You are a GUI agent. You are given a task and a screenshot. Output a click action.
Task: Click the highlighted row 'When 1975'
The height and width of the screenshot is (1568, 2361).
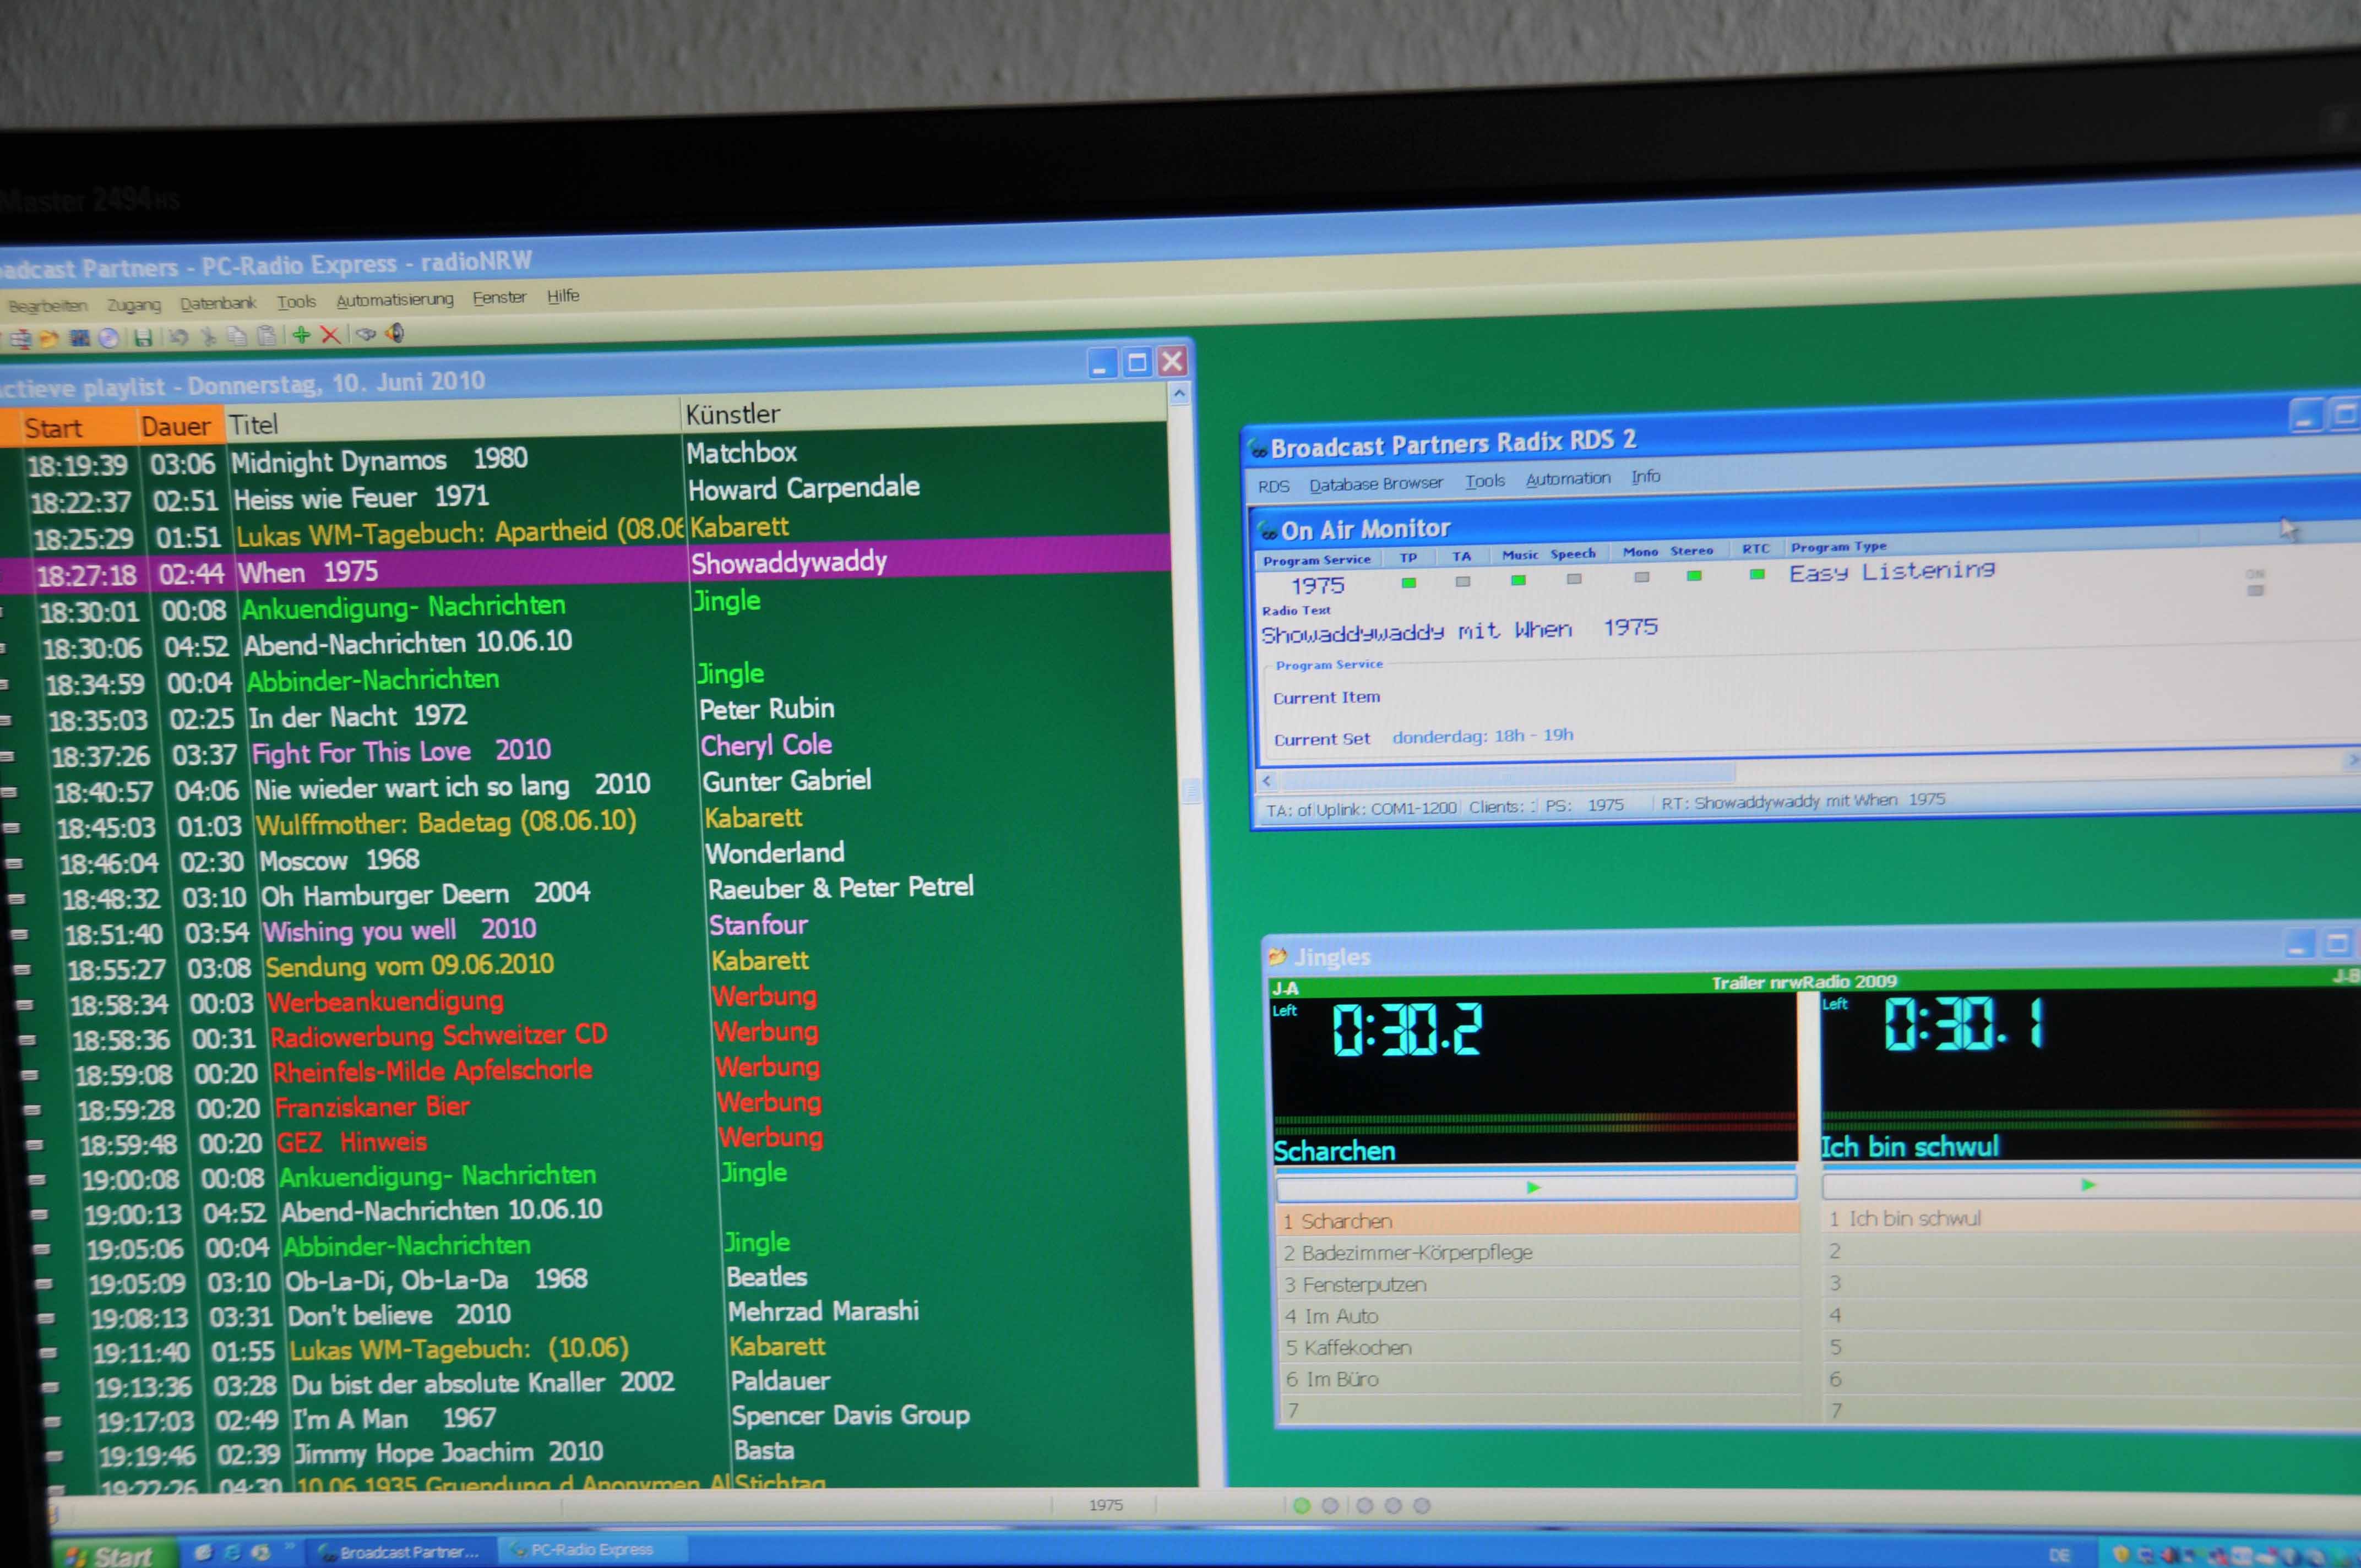586,568
